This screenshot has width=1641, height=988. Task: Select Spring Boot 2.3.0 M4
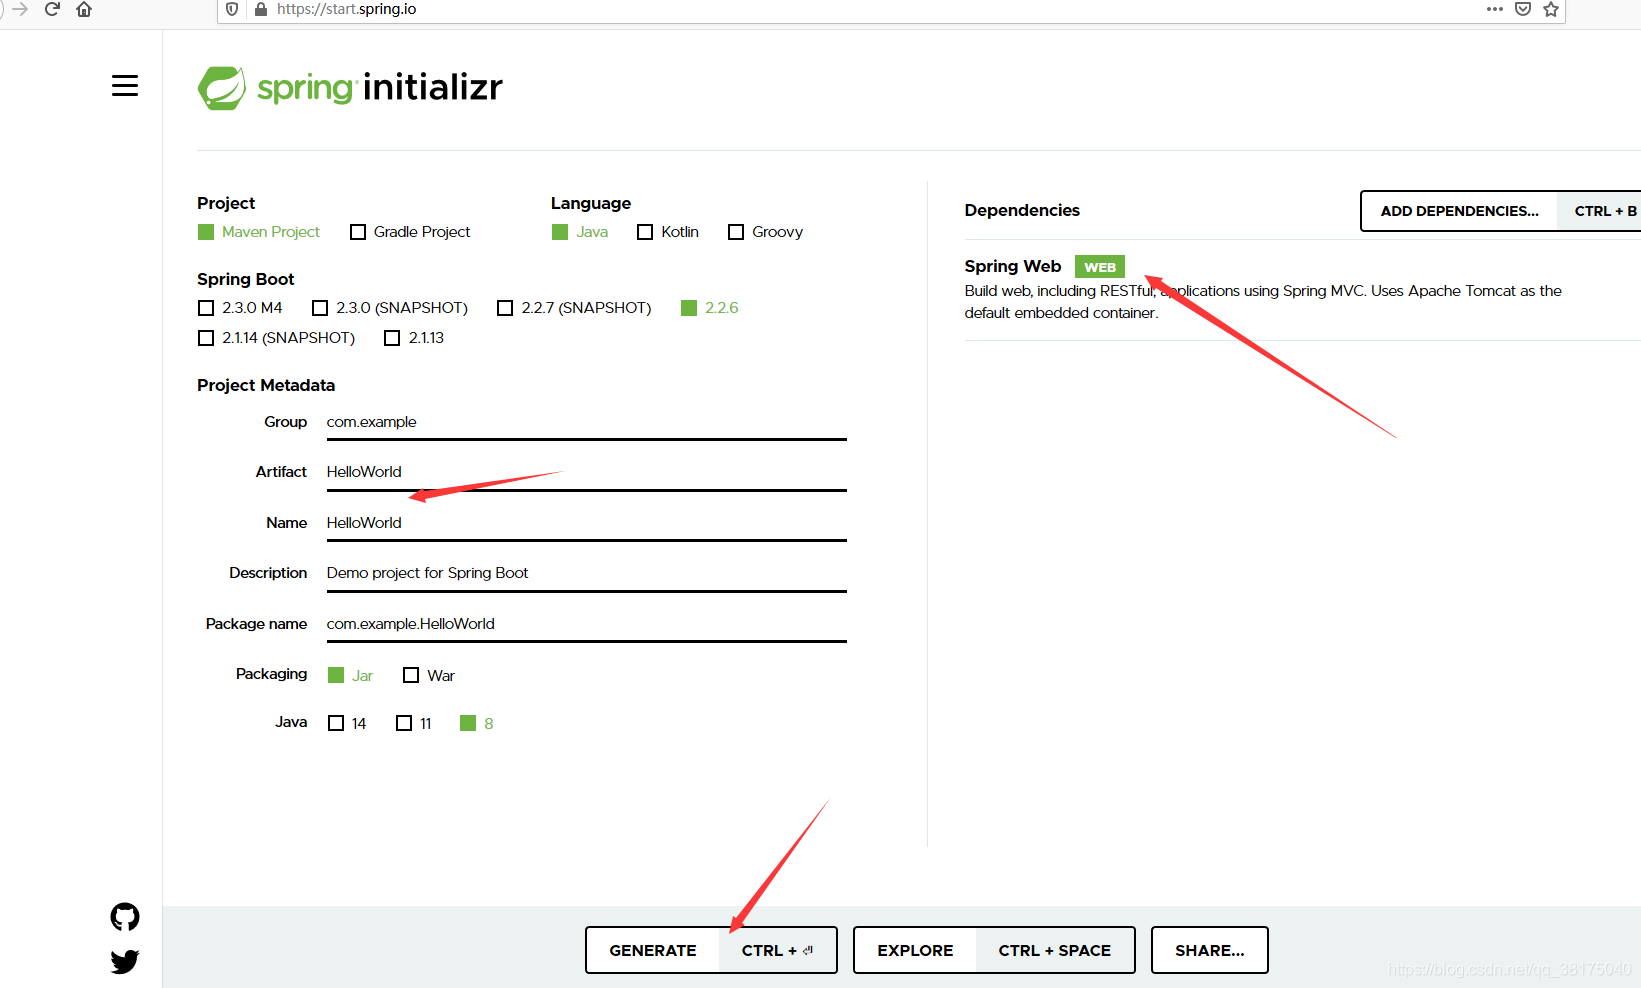[x=240, y=308]
